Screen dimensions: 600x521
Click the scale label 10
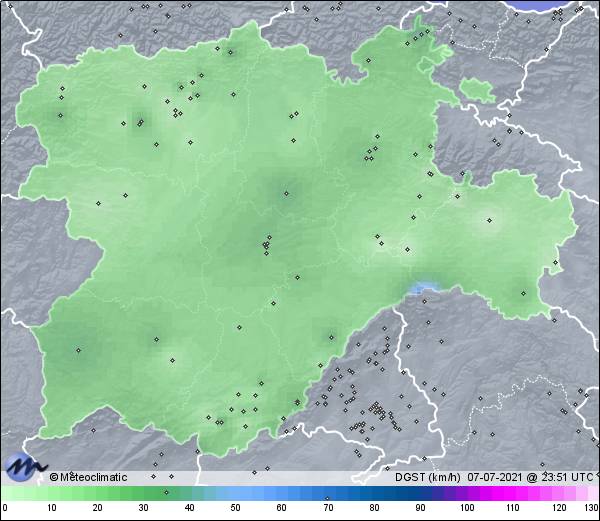click(x=52, y=508)
